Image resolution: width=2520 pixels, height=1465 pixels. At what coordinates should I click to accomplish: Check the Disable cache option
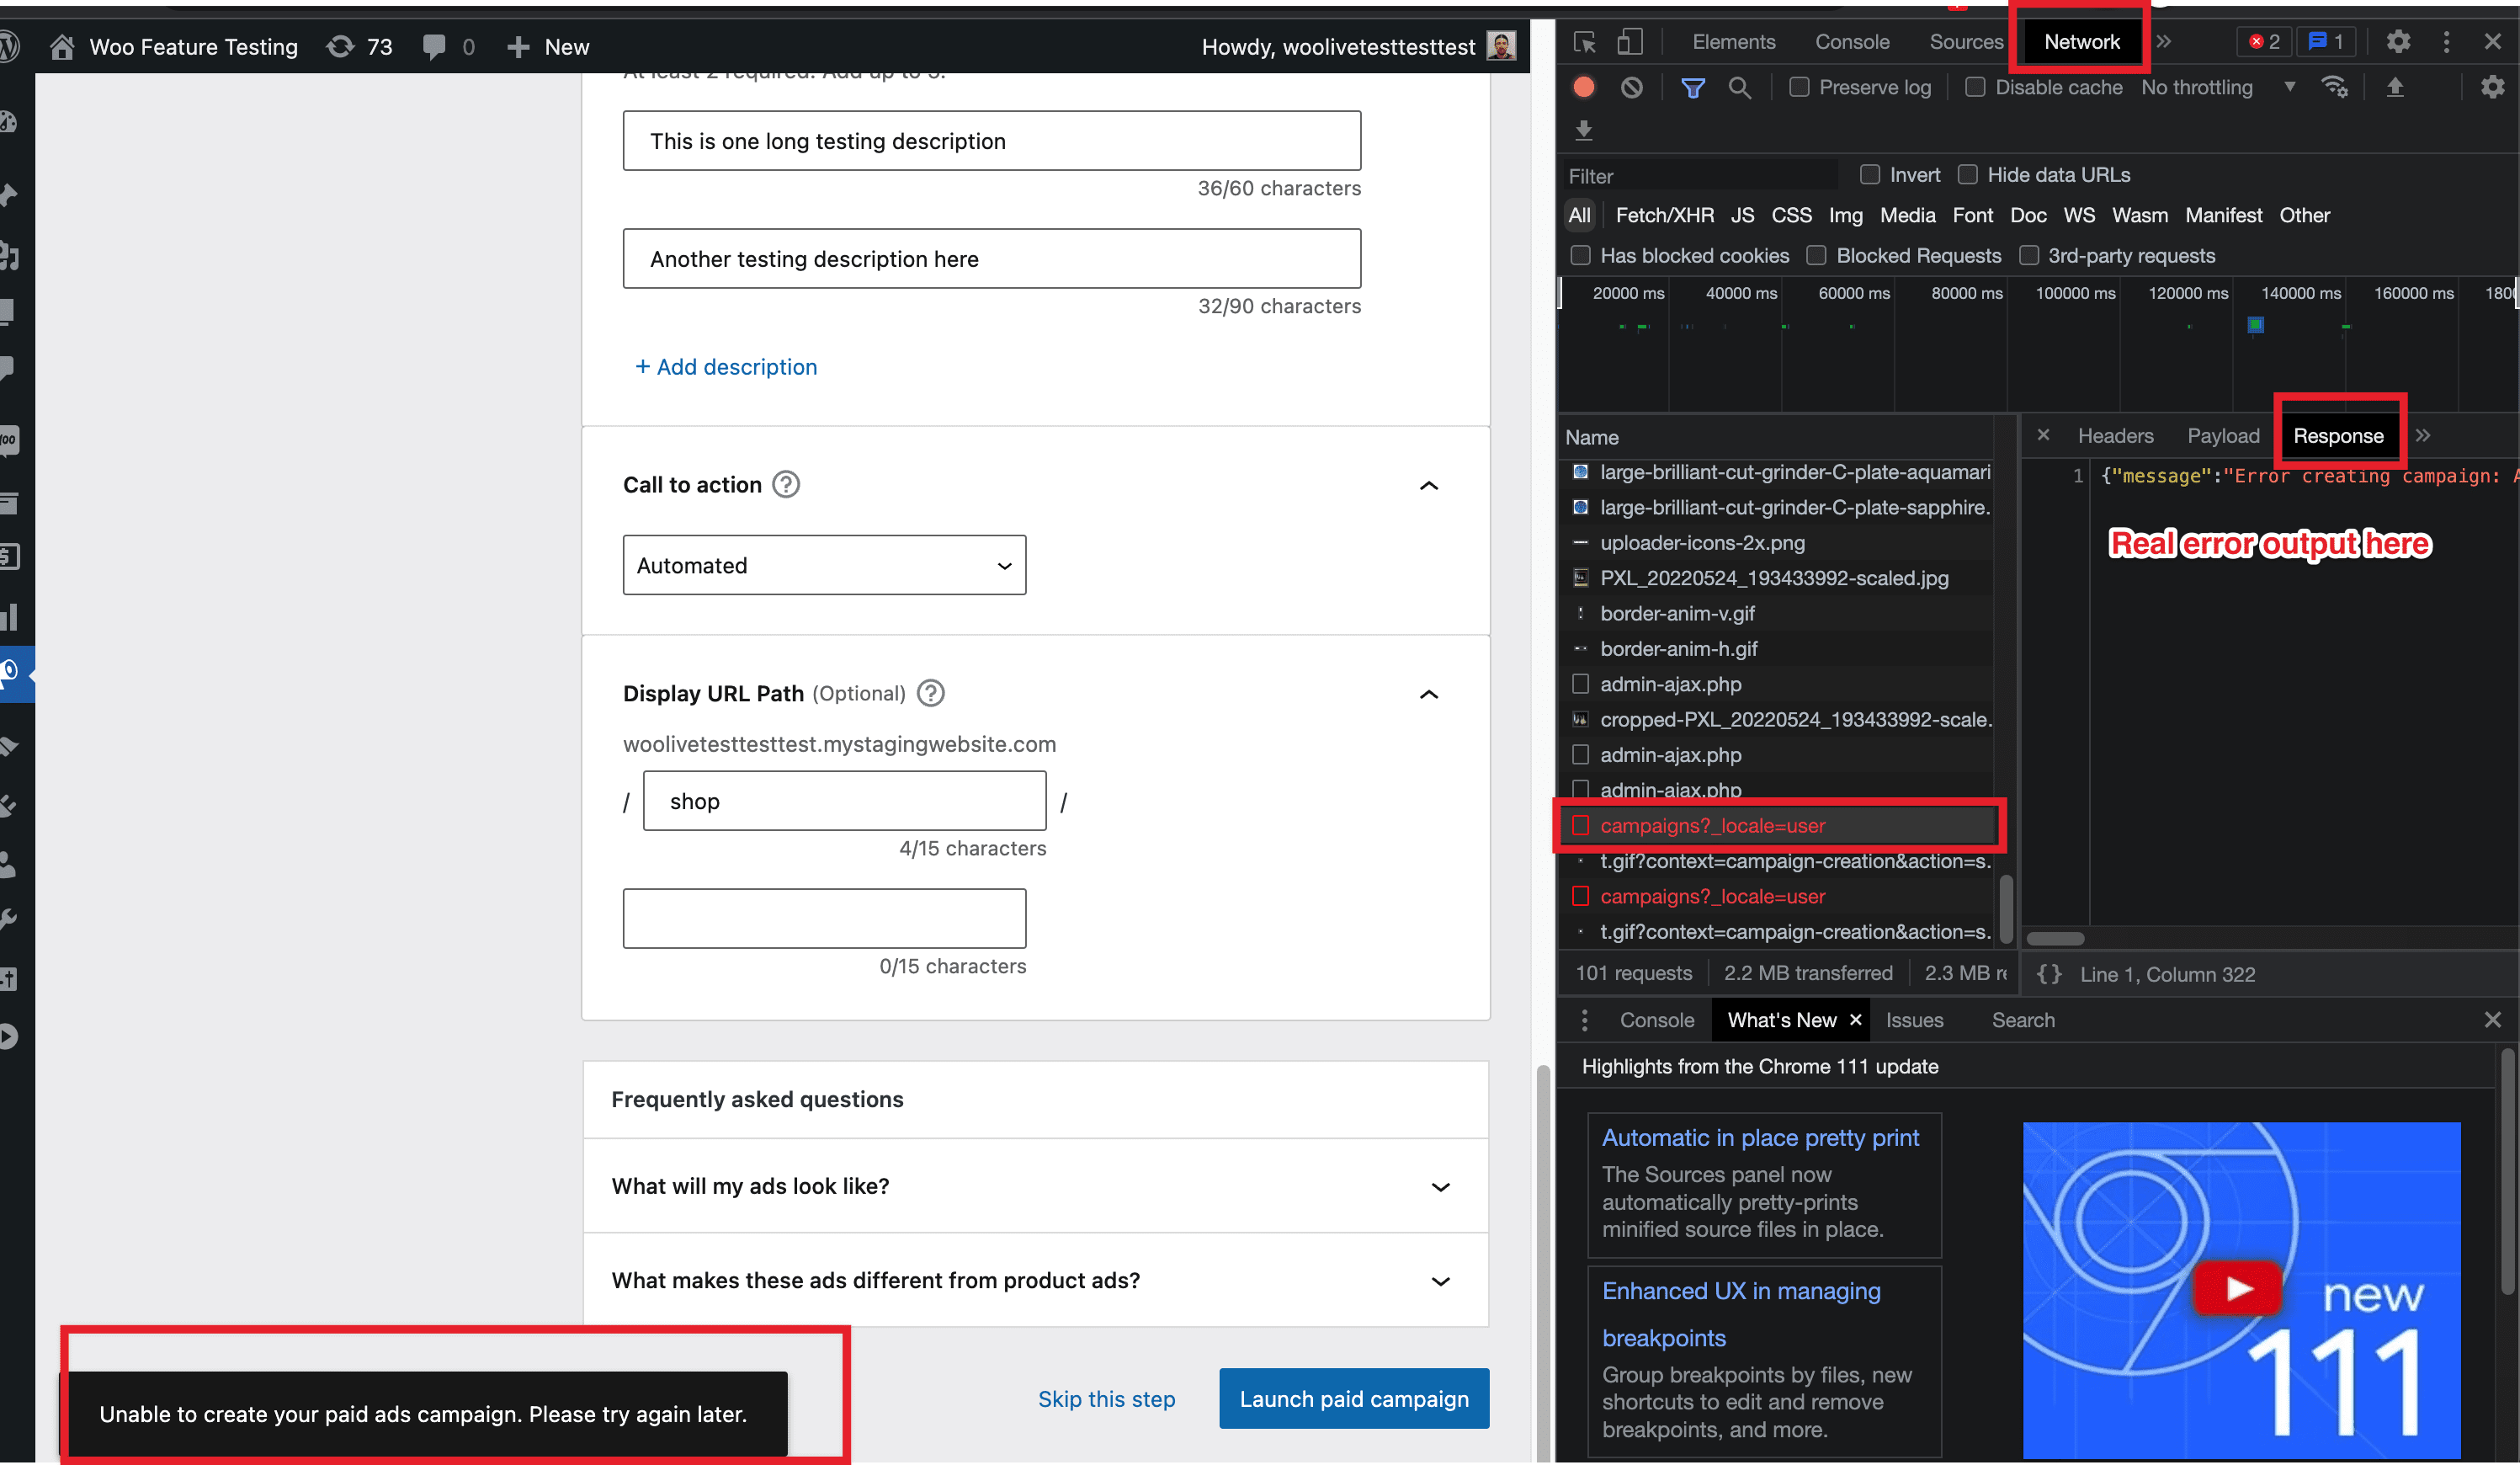coord(1975,87)
